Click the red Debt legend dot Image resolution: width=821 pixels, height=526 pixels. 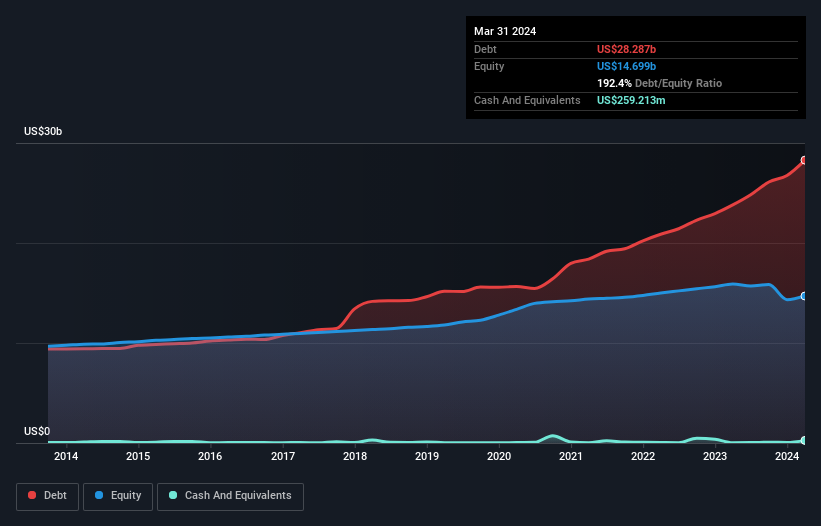pos(32,495)
